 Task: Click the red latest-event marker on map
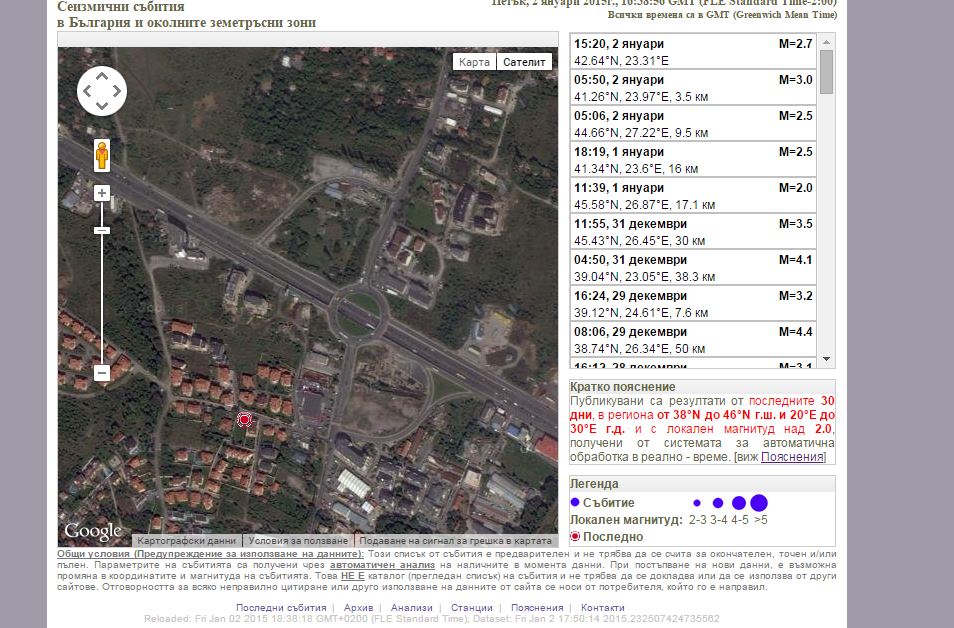point(243,421)
